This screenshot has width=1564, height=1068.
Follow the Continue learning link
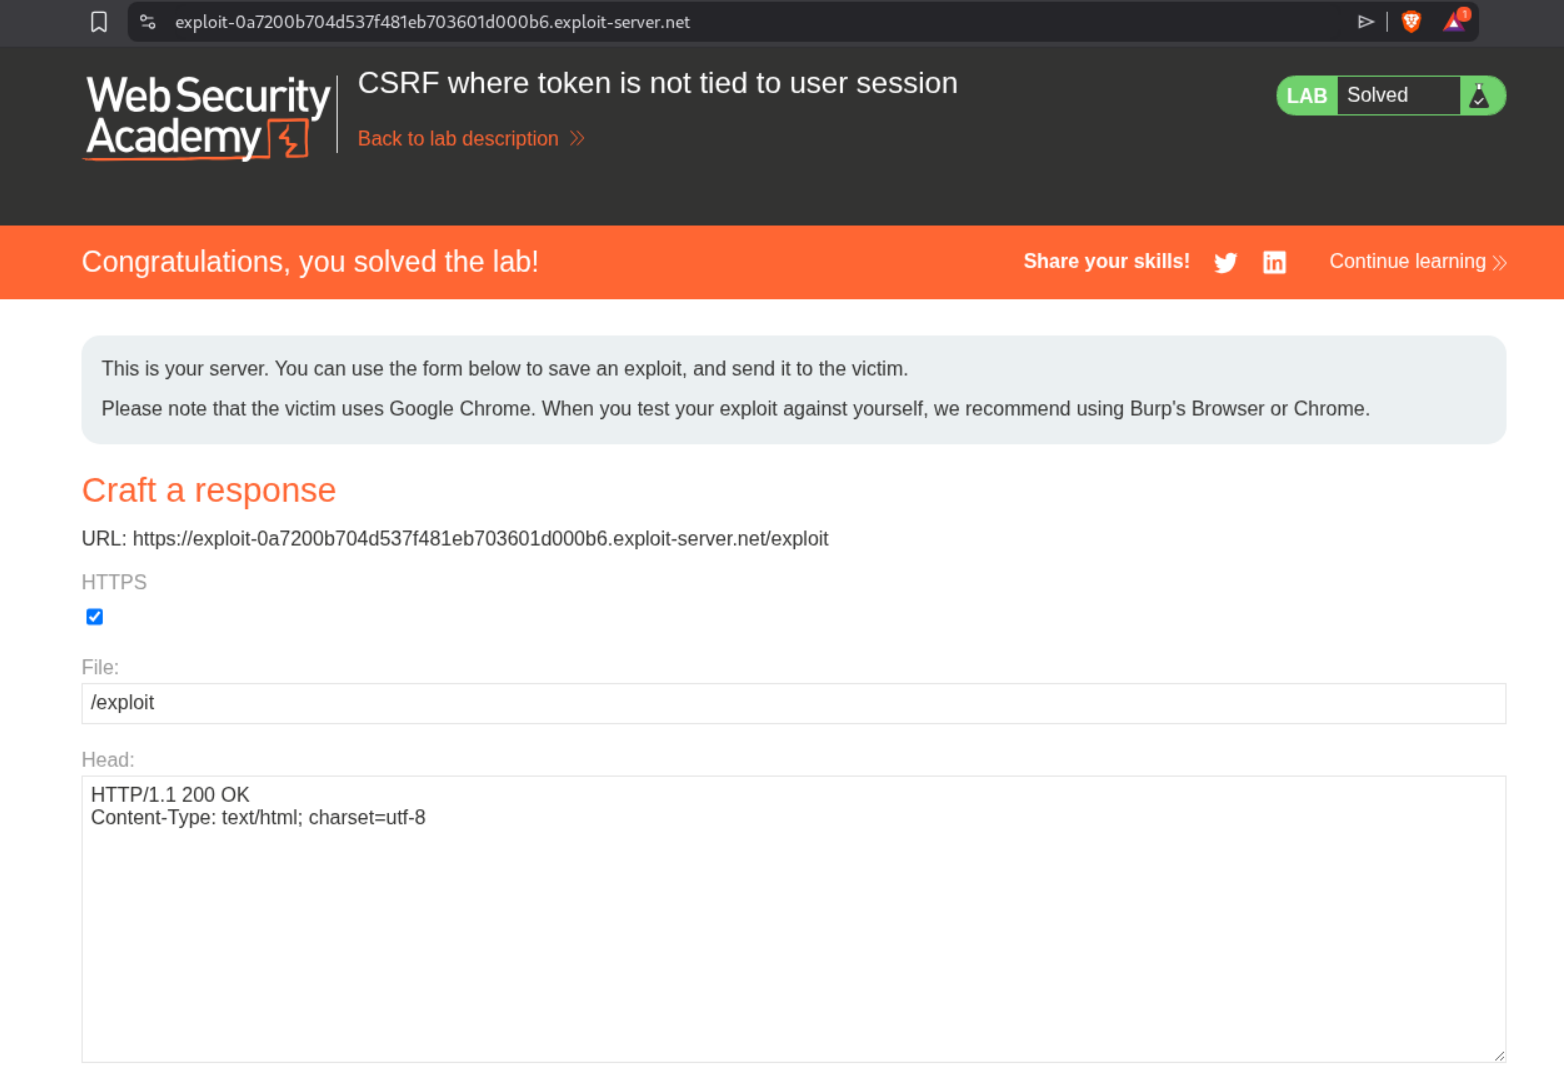1407,261
